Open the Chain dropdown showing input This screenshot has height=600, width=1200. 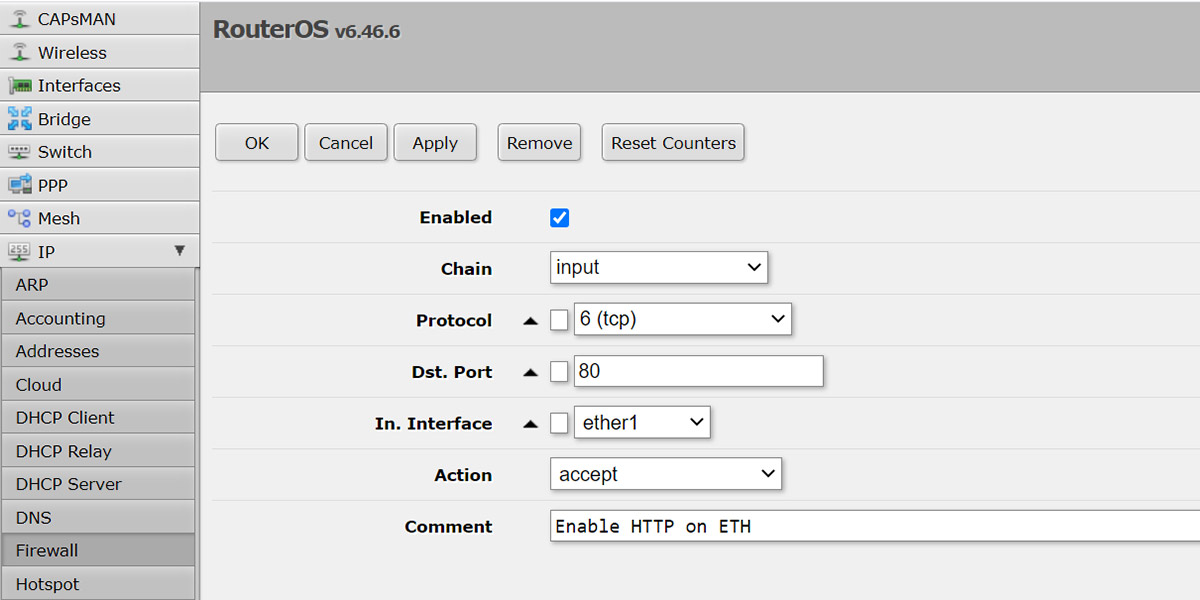pyautogui.click(x=658, y=267)
